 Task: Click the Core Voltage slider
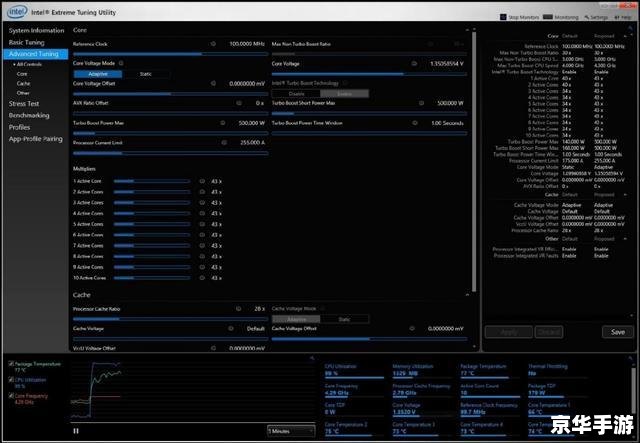[x=369, y=74]
